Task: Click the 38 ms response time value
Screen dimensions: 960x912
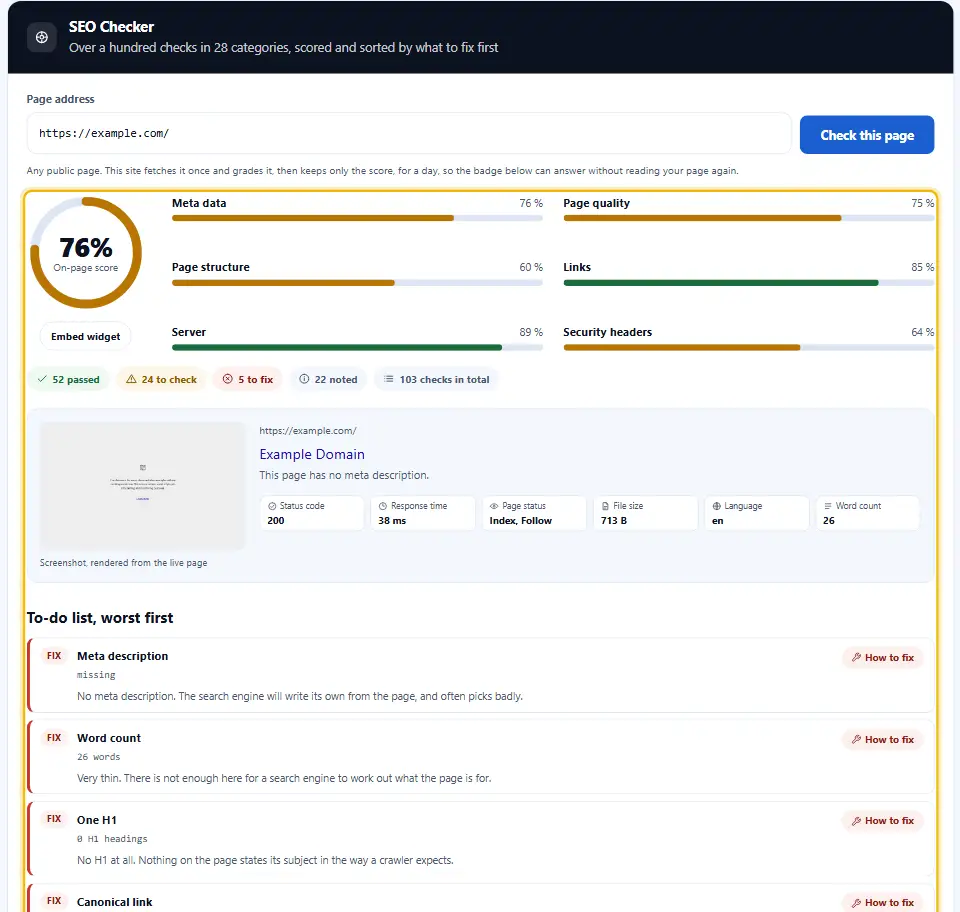Action: (392, 521)
